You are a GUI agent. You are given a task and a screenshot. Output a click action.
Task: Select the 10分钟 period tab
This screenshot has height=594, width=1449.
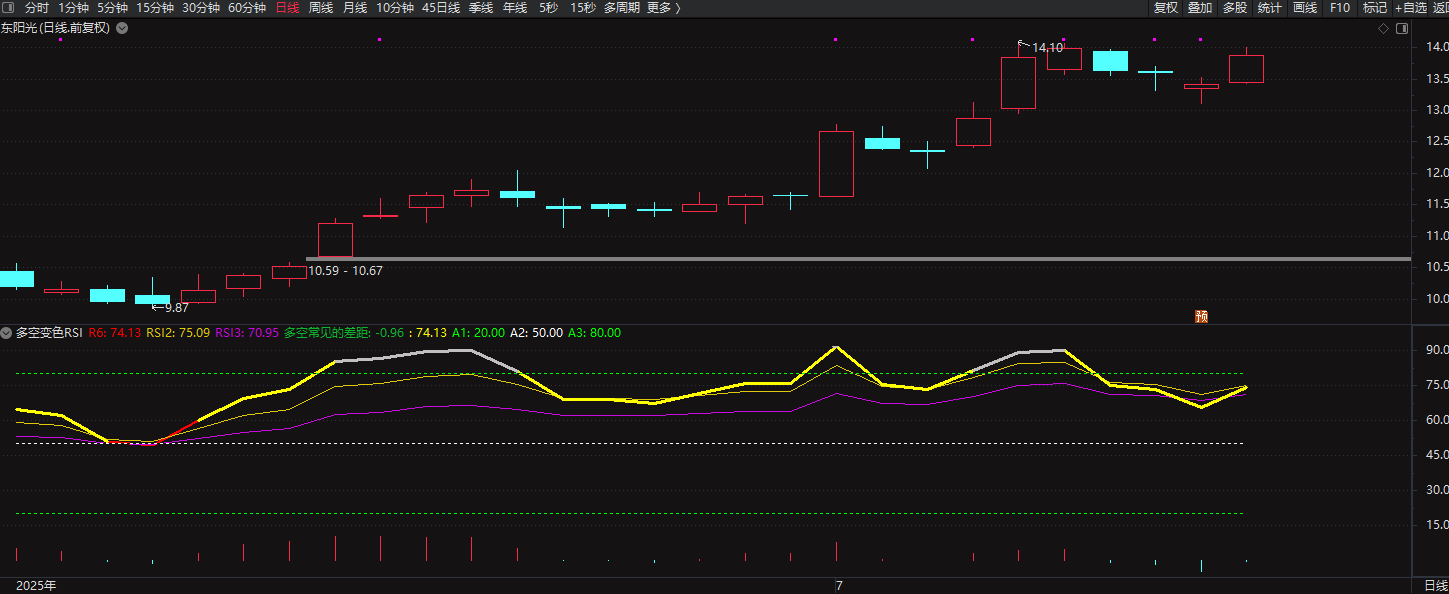point(395,8)
